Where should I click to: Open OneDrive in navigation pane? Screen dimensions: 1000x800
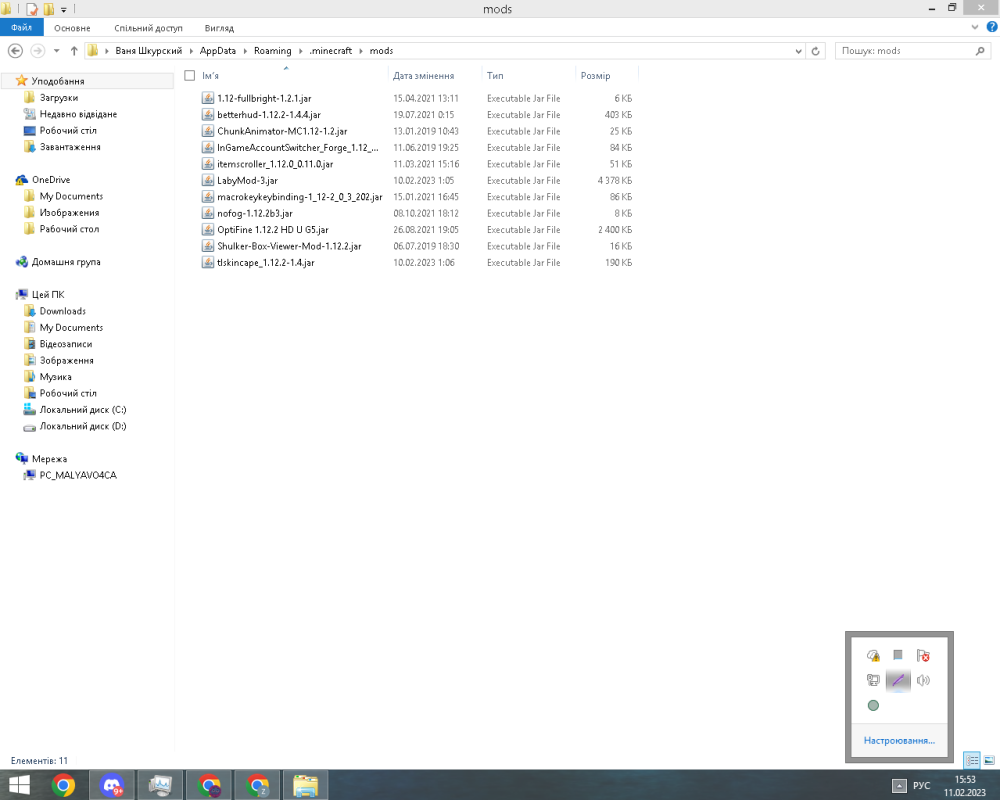[x=51, y=180]
